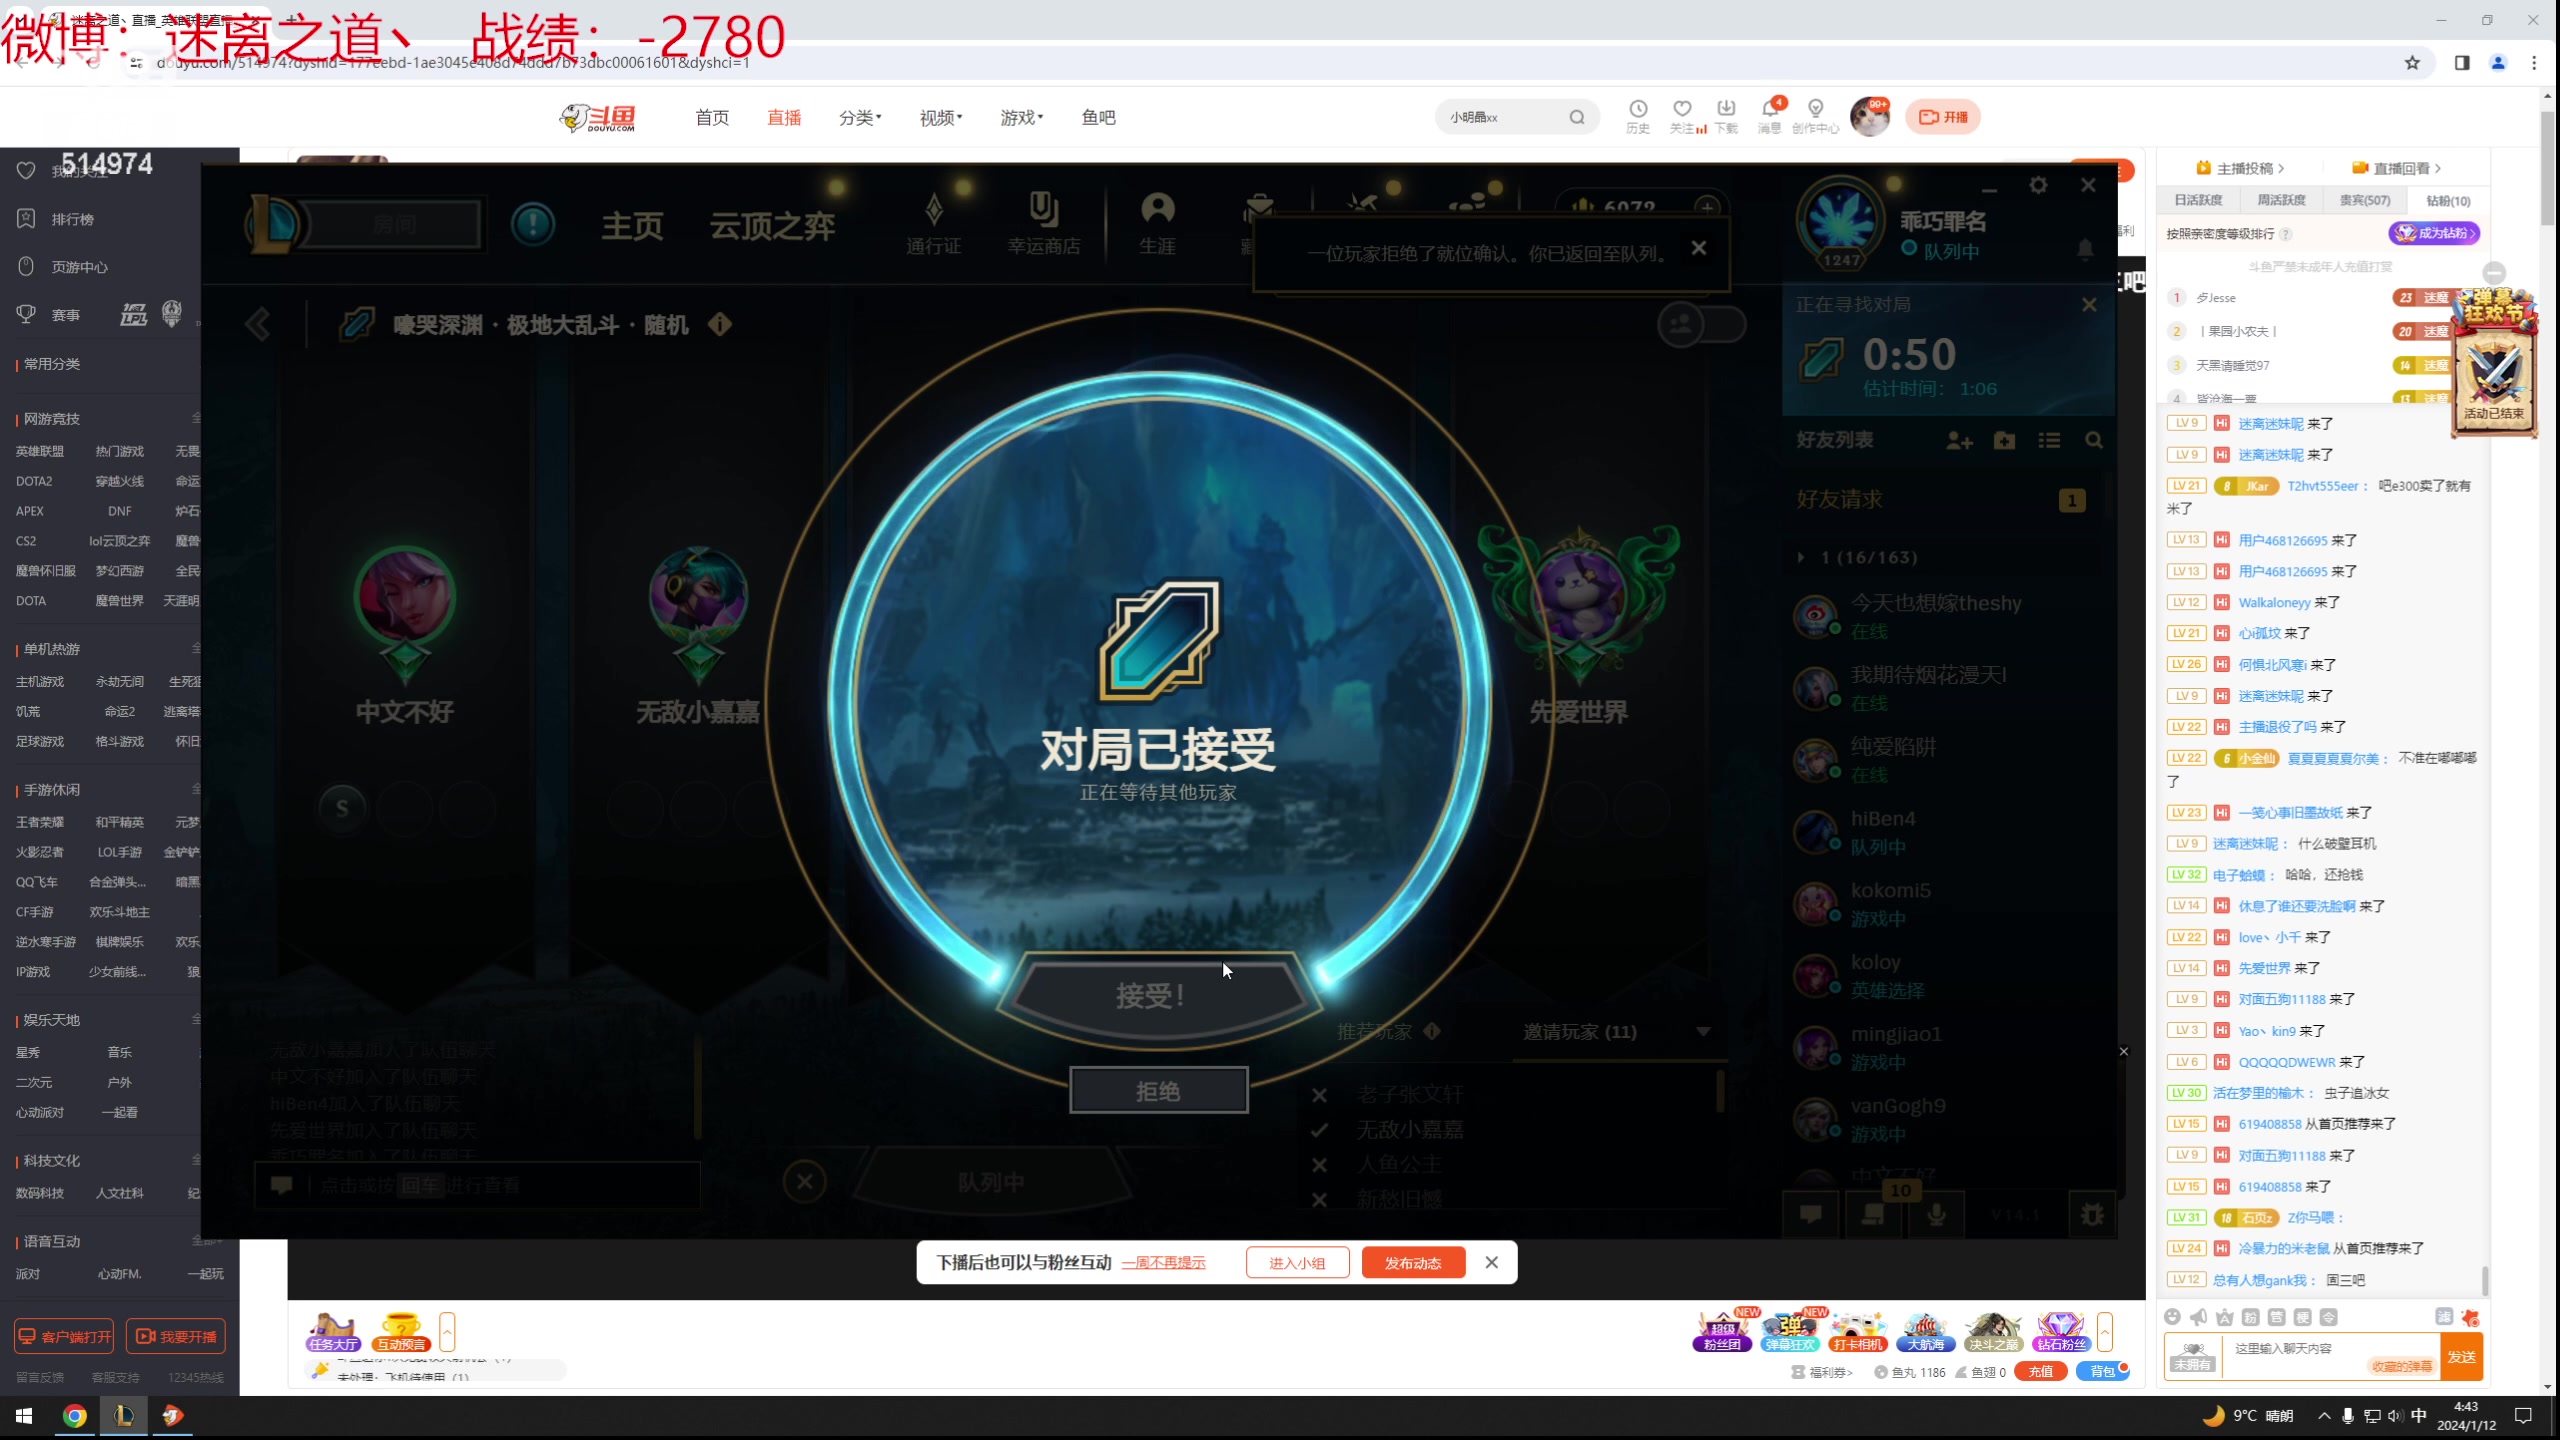Image resolution: width=2560 pixels, height=1440 pixels.
Task: Toggle the open-party switch in the lobby
Action: tap(1703, 325)
